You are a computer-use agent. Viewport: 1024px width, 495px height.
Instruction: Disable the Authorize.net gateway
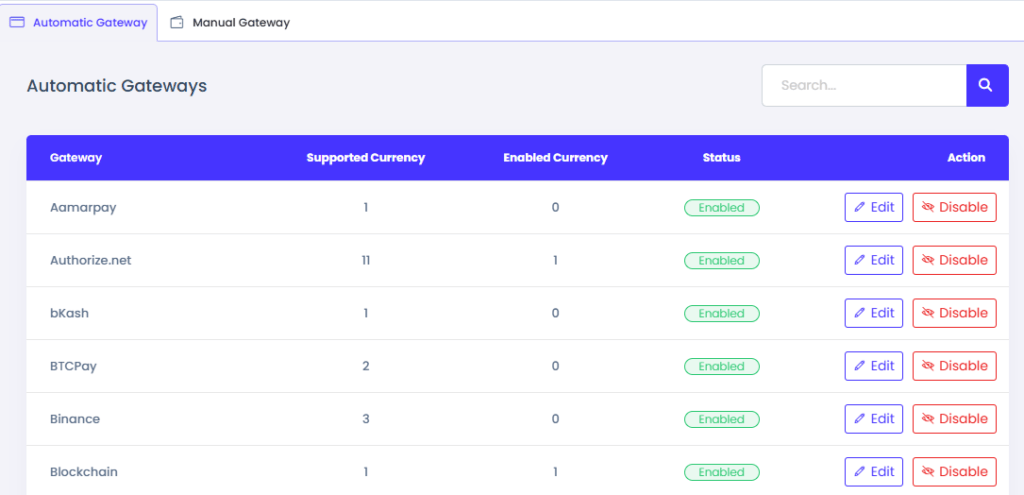(954, 260)
